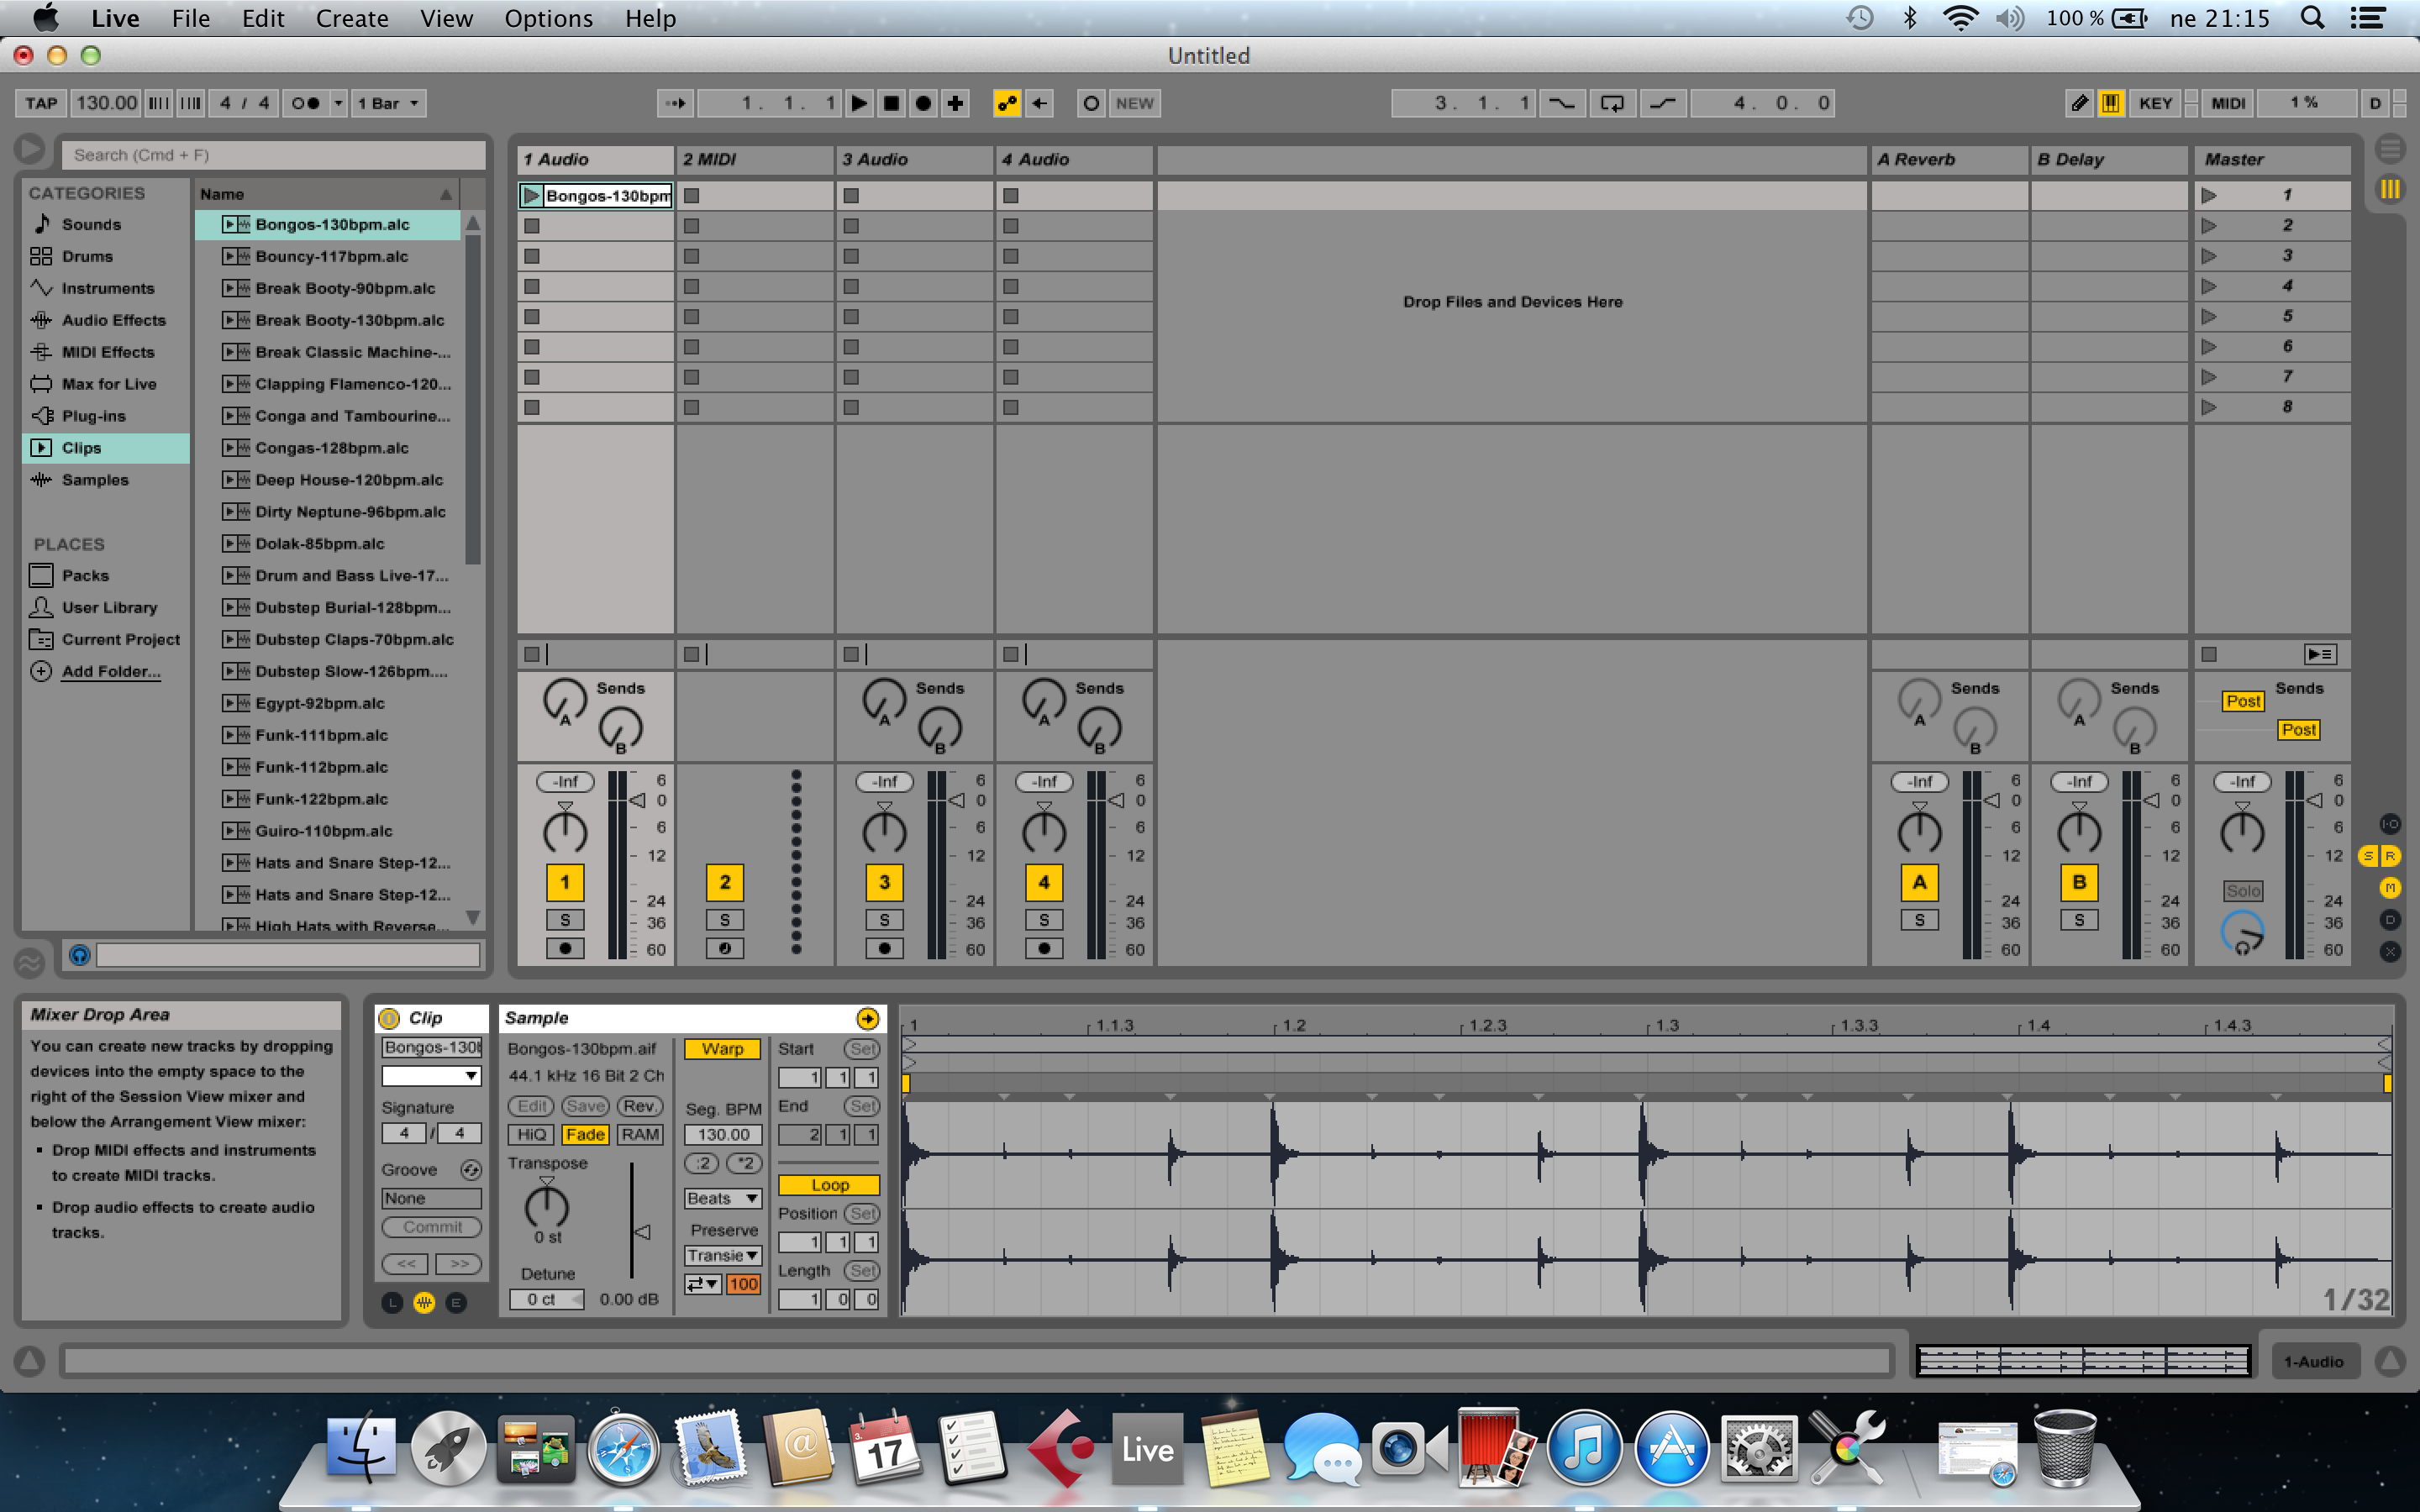Toggle Arrangement loop switch
This screenshot has height=1512, width=2420.
(1612, 103)
